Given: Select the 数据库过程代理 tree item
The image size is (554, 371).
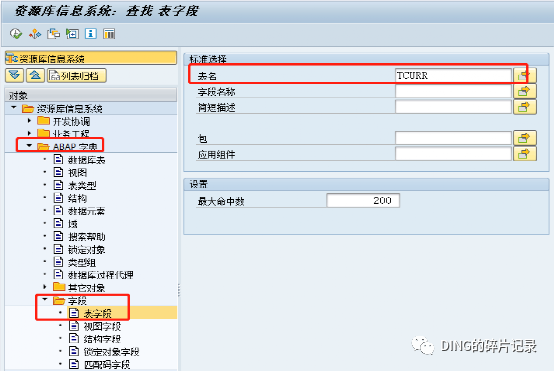Looking at the screenshot, I should pos(101,275).
